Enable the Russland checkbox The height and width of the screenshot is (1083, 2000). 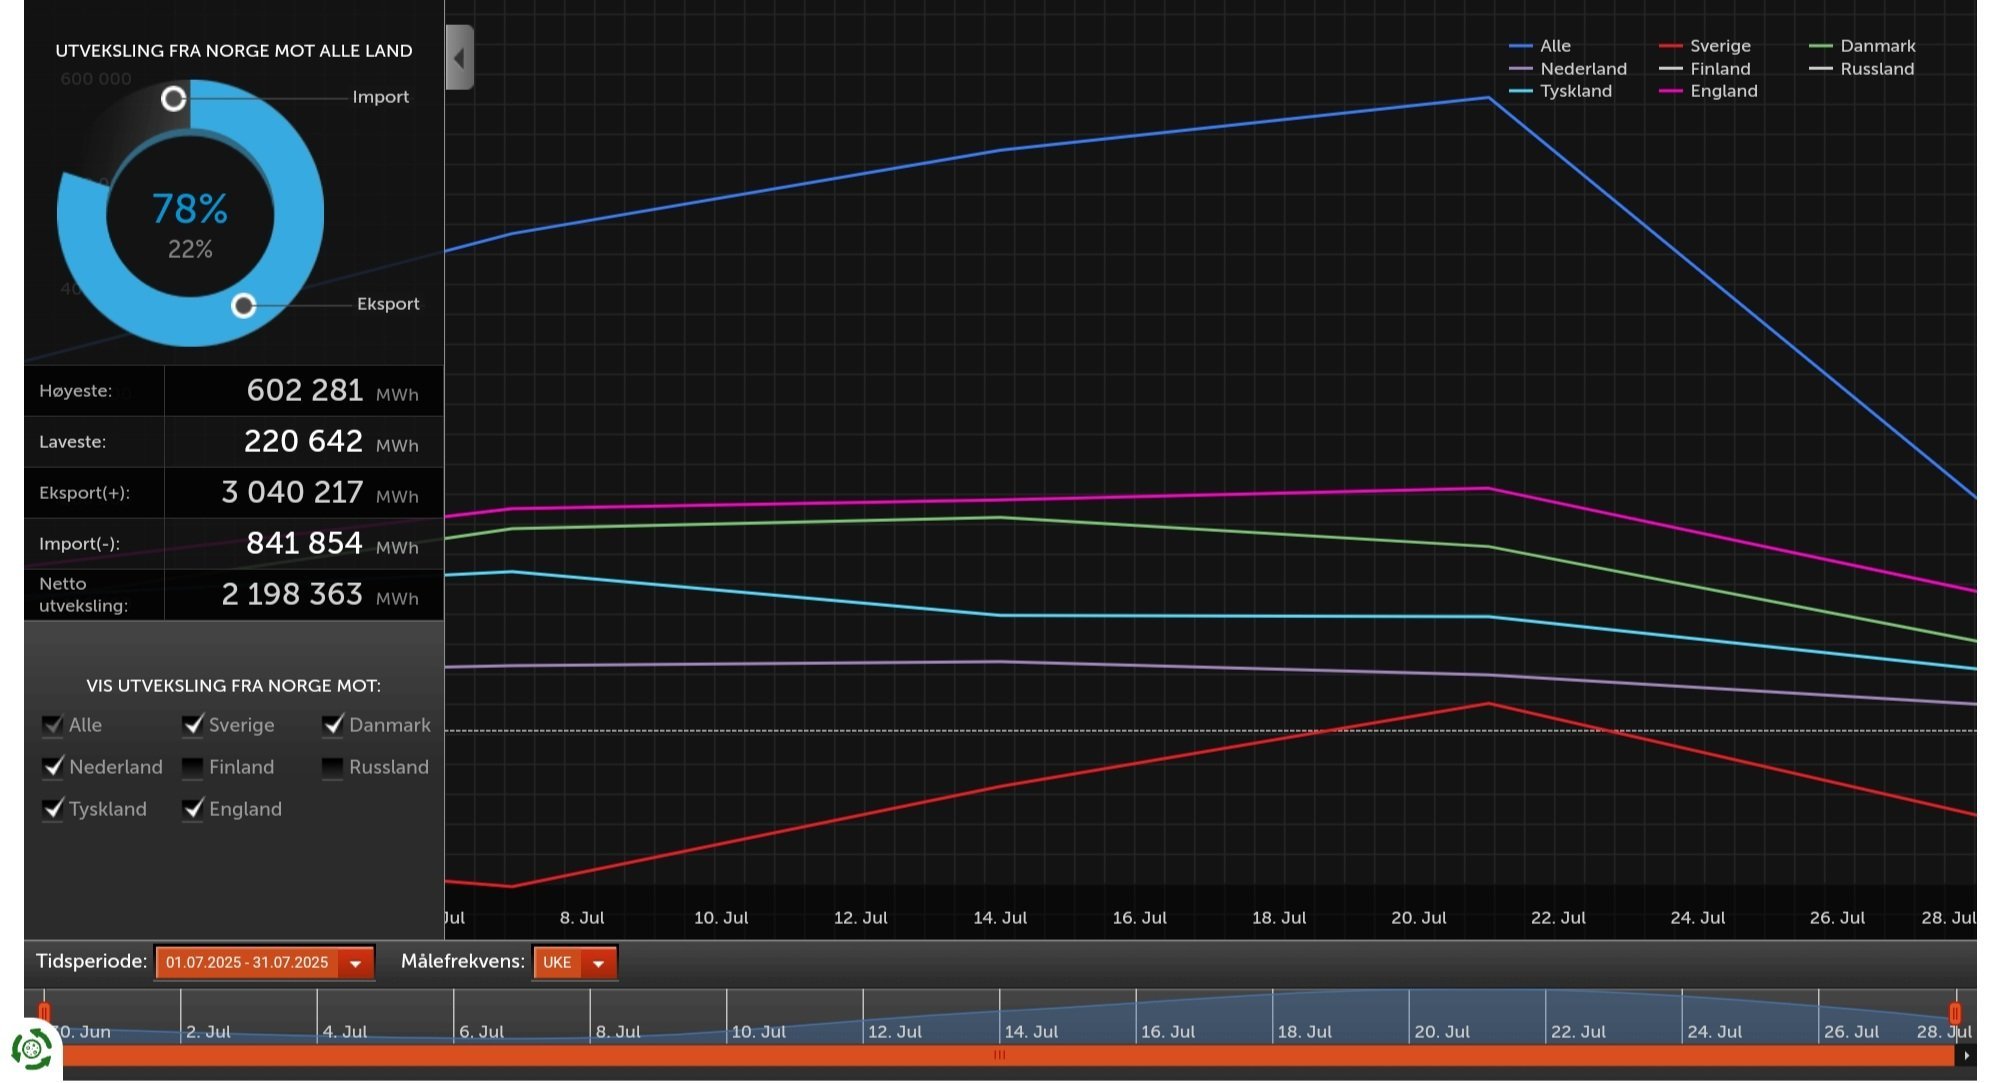[333, 767]
